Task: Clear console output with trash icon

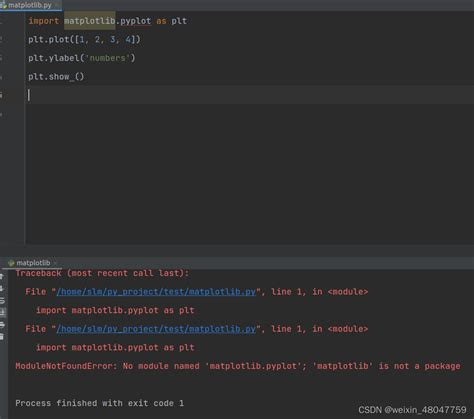Action: click(x=2, y=337)
